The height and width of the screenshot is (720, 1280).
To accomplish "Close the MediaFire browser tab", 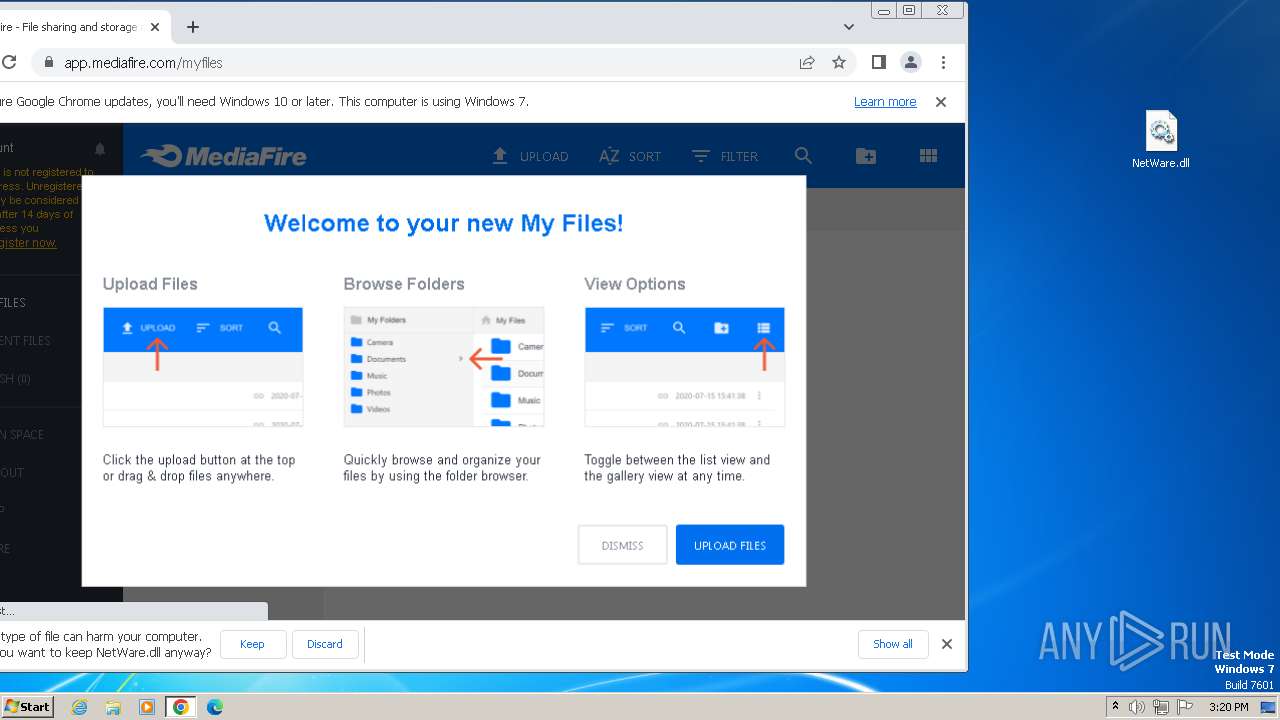I will pos(155,27).
